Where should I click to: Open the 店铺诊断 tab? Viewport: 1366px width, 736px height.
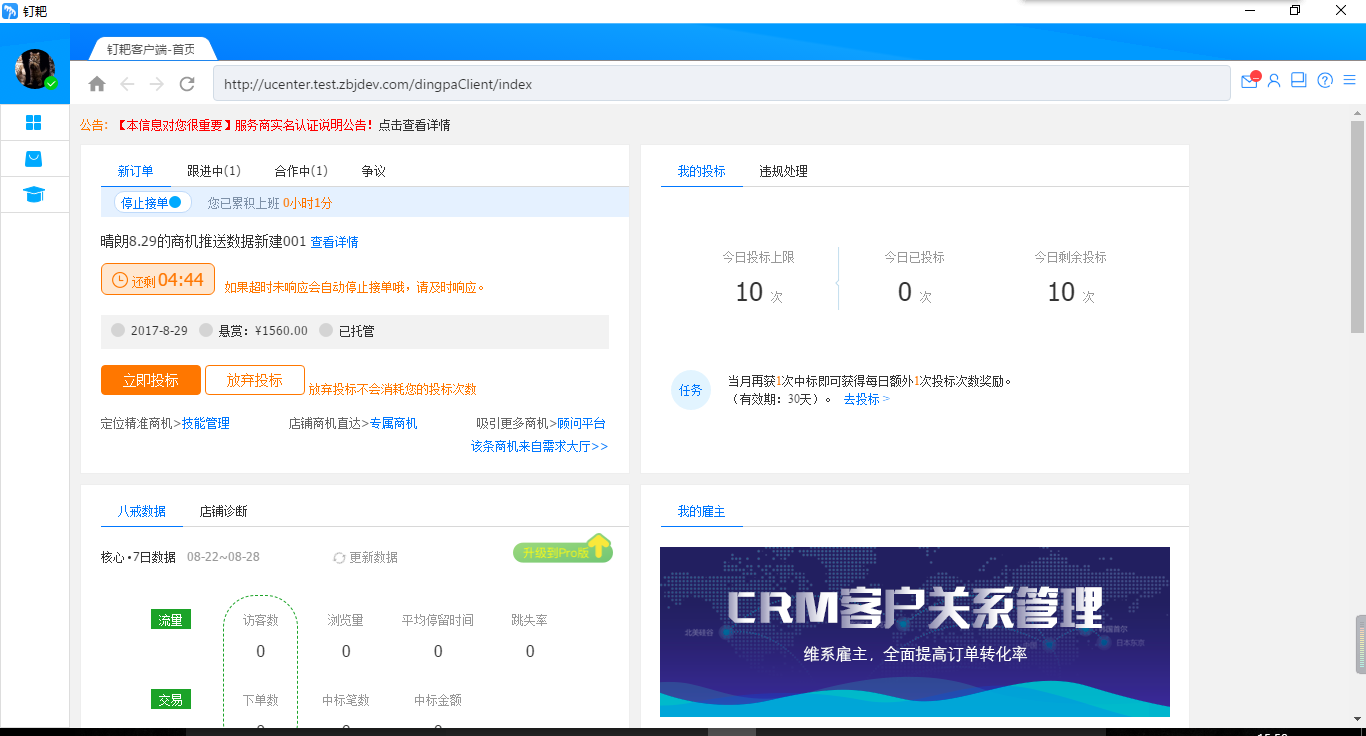[223, 511]
